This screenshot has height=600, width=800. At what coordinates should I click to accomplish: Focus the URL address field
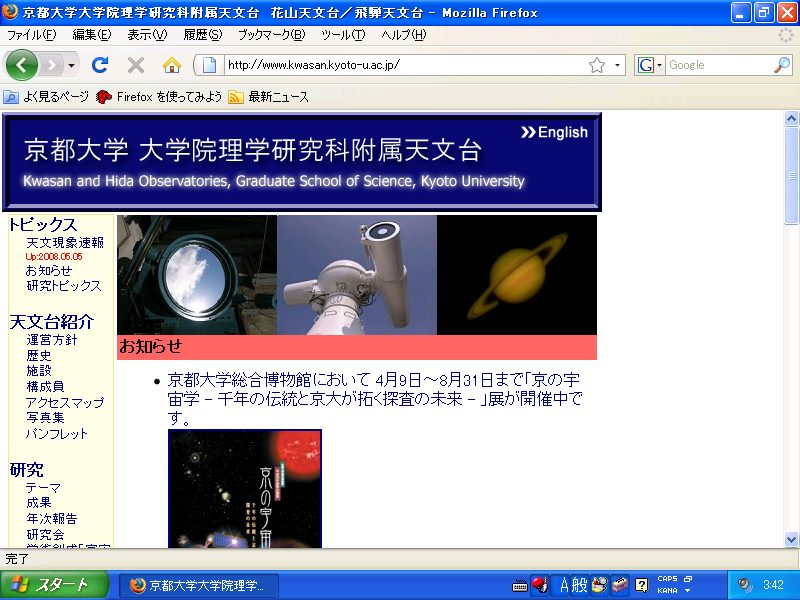tap(406, 65)
